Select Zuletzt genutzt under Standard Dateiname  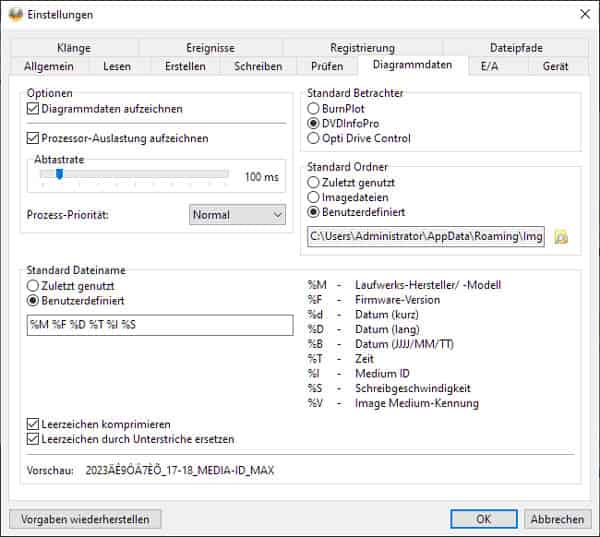tap(33, 284)
